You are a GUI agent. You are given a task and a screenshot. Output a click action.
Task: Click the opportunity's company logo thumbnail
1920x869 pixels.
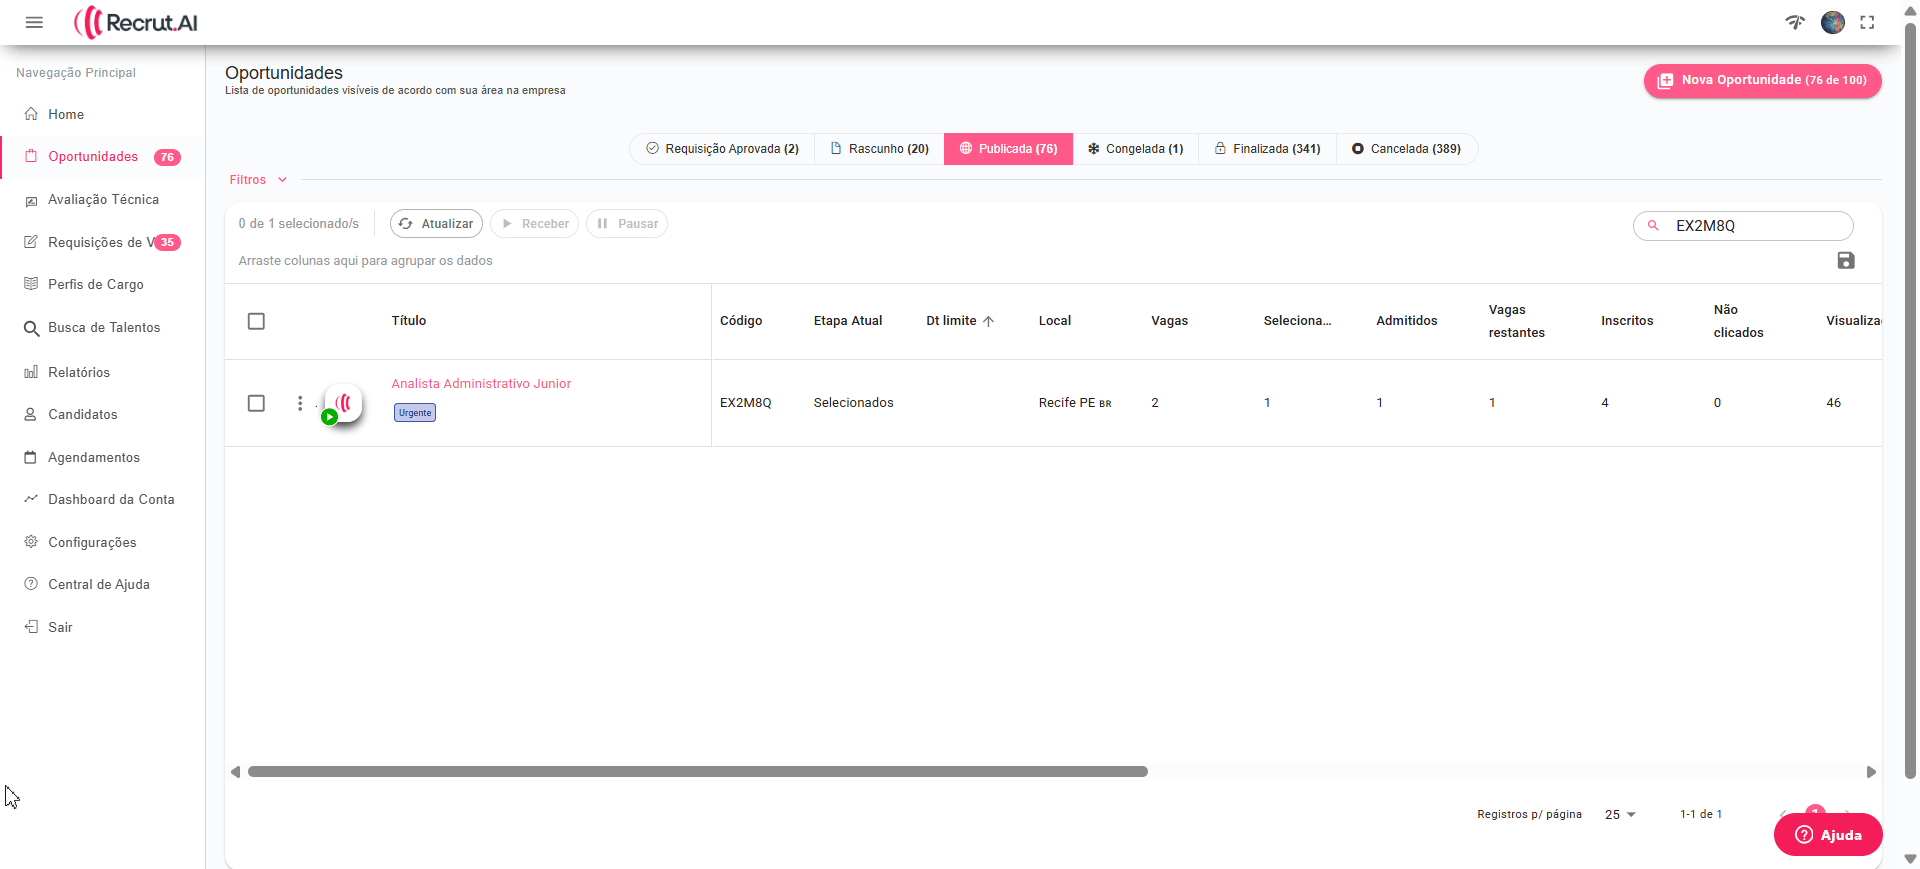343,403
